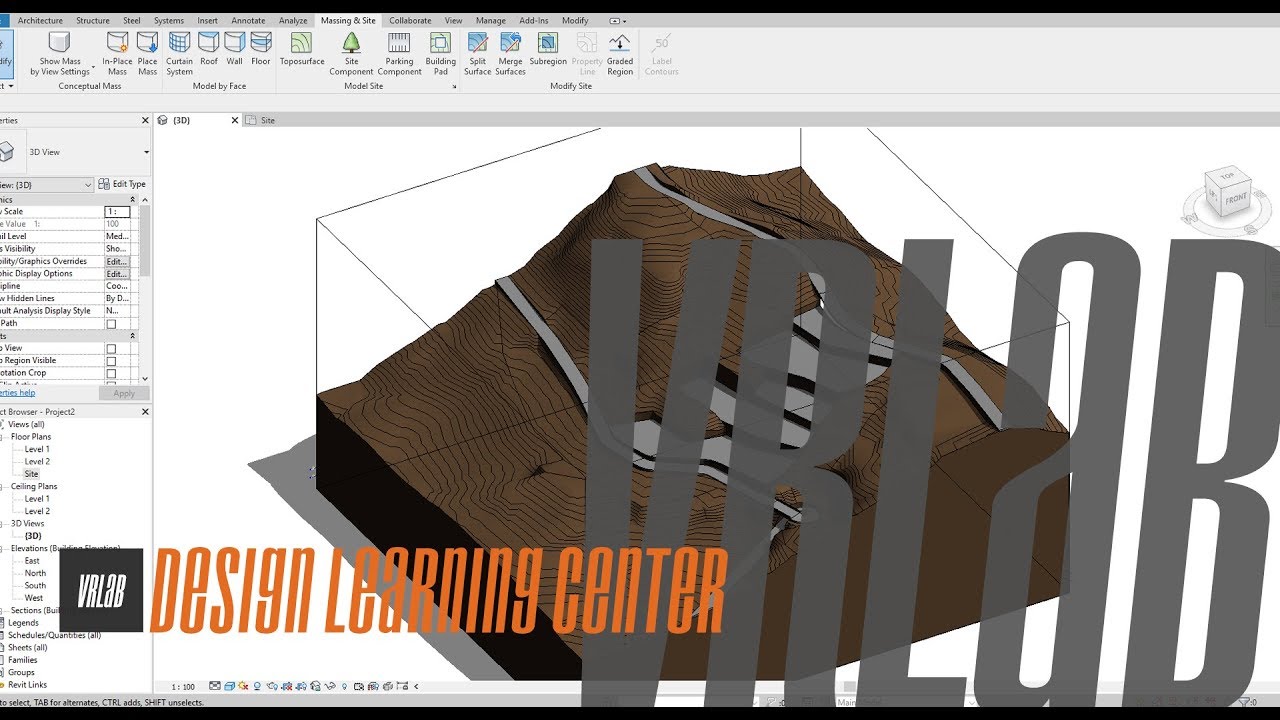Collapse the Graphics properties section
The height and width of the screenshot is (720, 1280).
pos(132,200)
